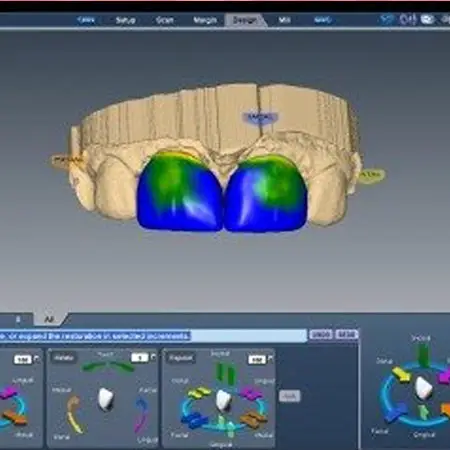This screenshot has width=450, height=450.
Task: Click the green curved rotate arrow
Action: click(107, 366)
